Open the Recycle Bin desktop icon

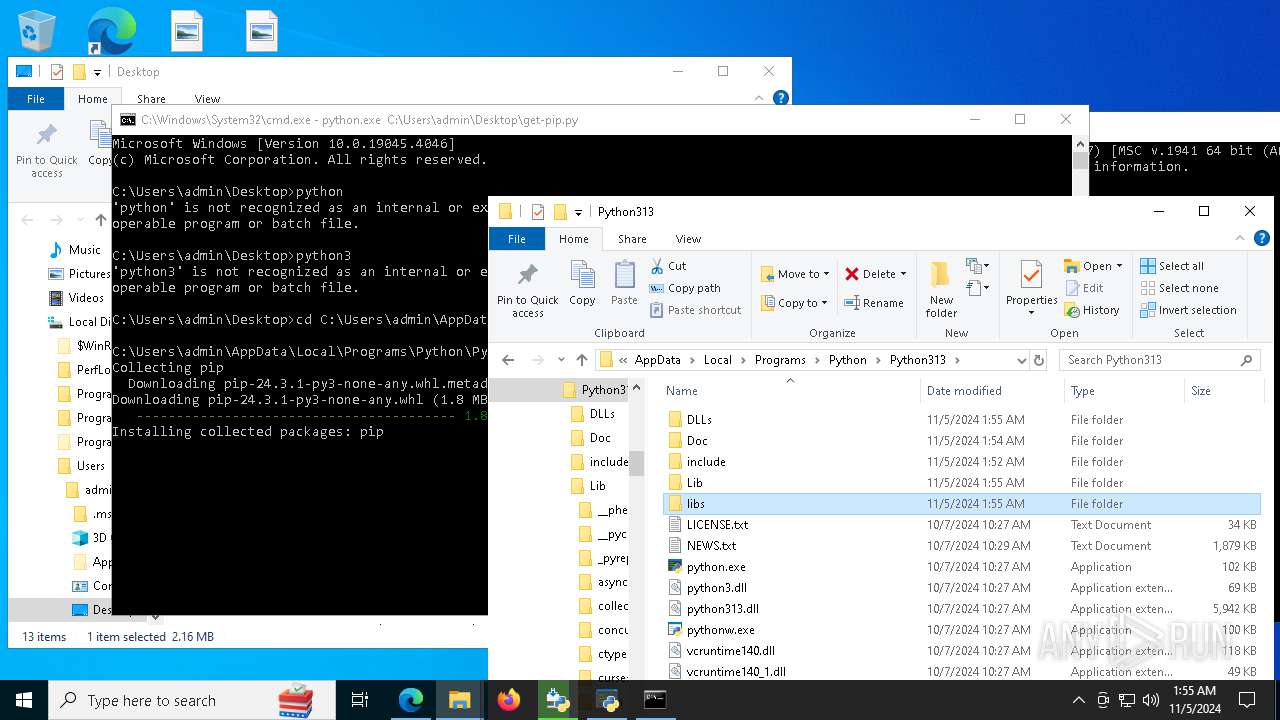36,31
